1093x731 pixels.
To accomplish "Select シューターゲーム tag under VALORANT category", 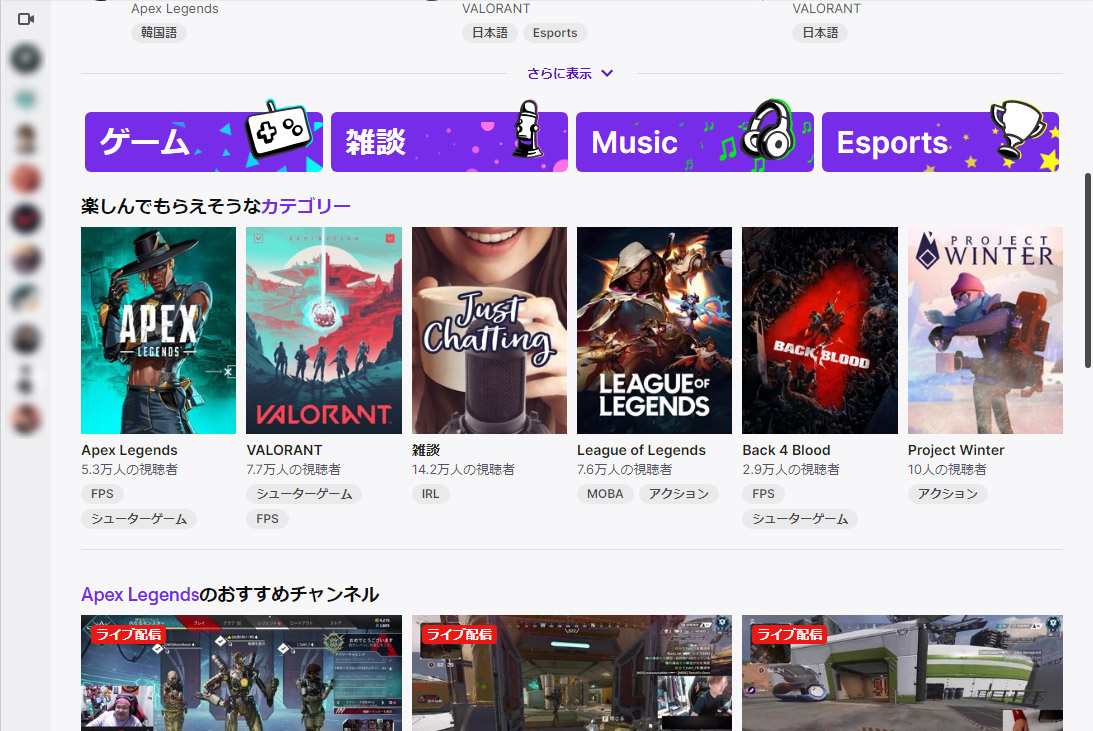I will pos(304,494).
